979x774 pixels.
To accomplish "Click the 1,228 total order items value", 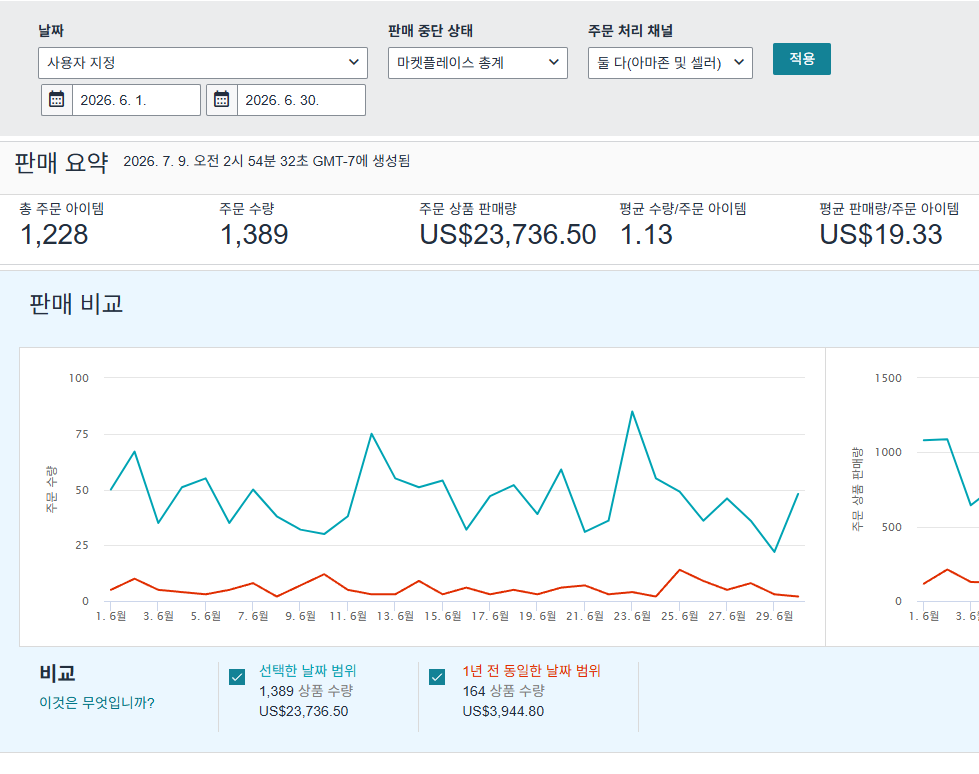I will coord(54,235).
